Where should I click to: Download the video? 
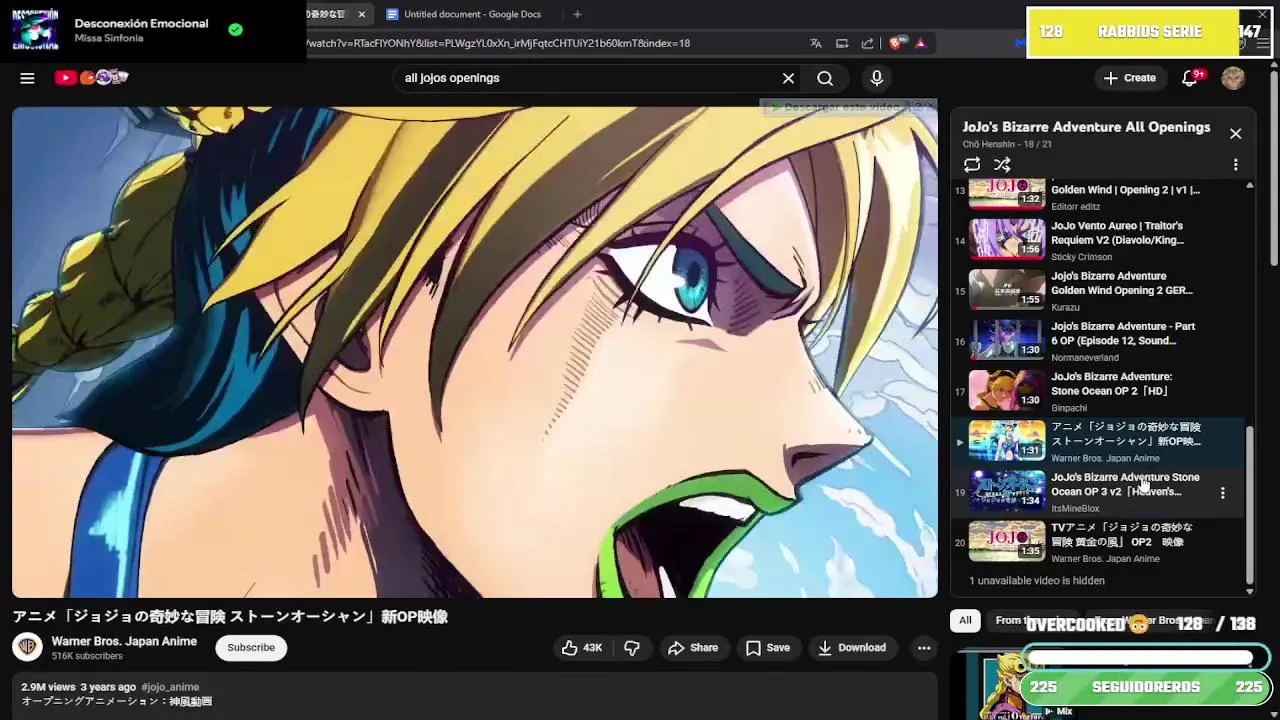tap(852, 648)
